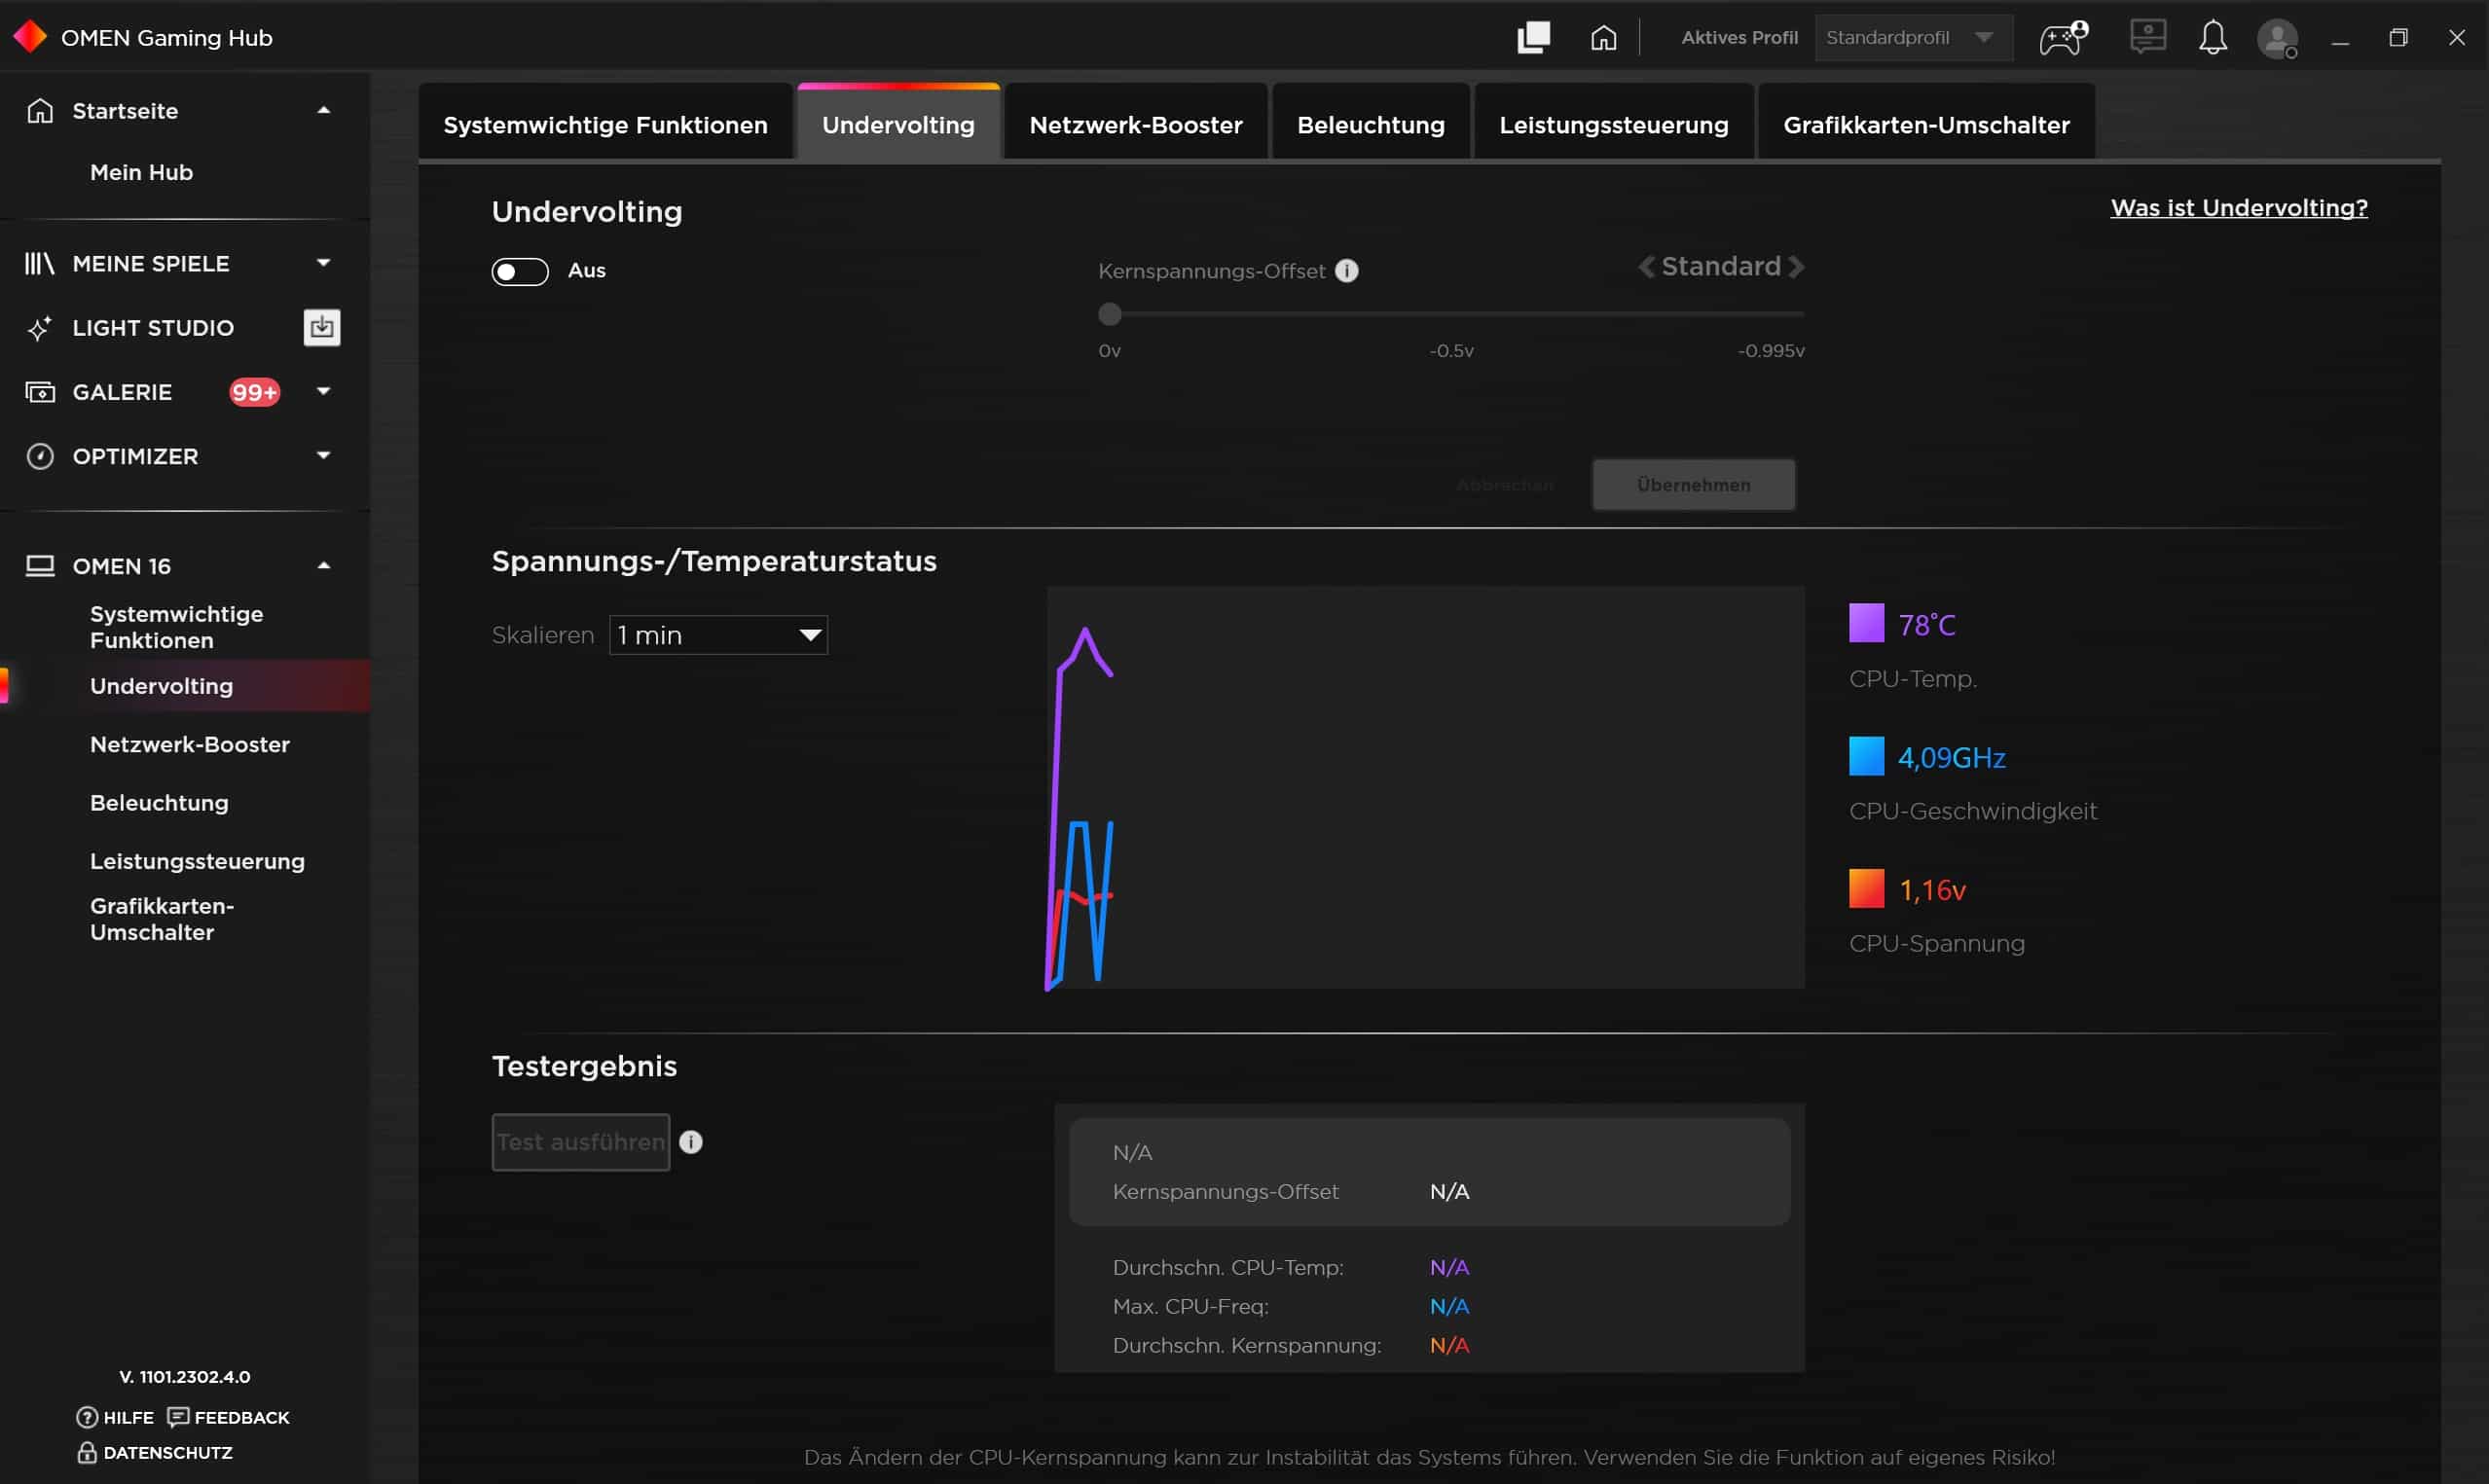Viewport: 2489px width, 1484px height.
Task: Expand the MEINE SPIELE section
Action: coord(323,263)
